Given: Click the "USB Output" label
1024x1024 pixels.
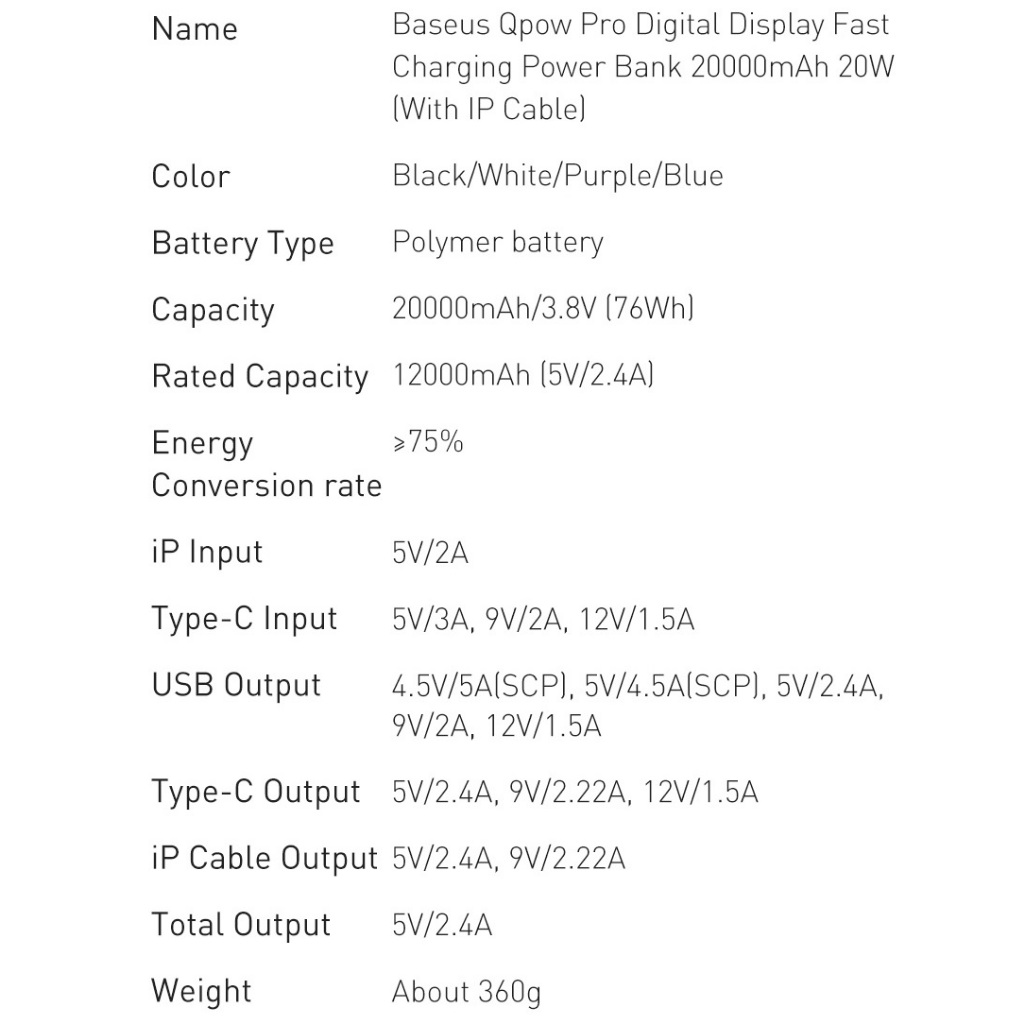Looking at the screenshot, I should pos(237,686).
